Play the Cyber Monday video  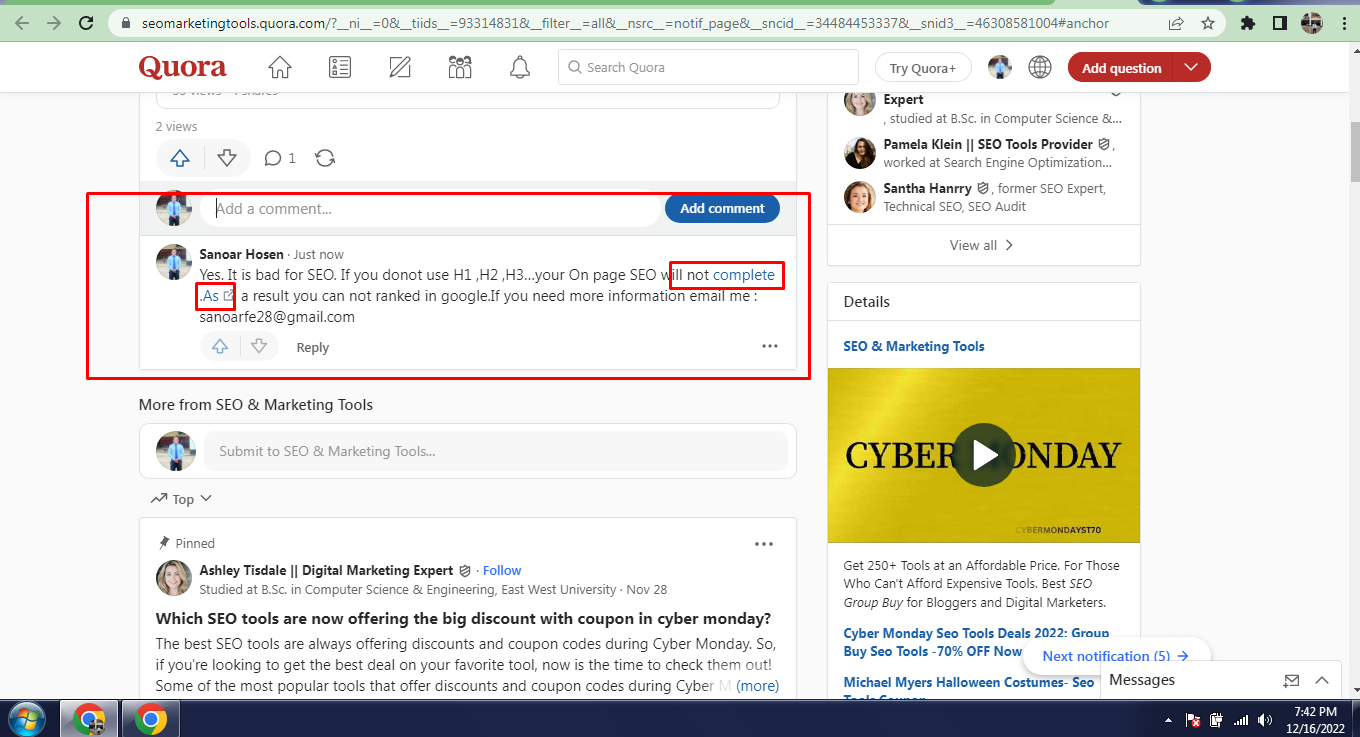coord(983,454)
